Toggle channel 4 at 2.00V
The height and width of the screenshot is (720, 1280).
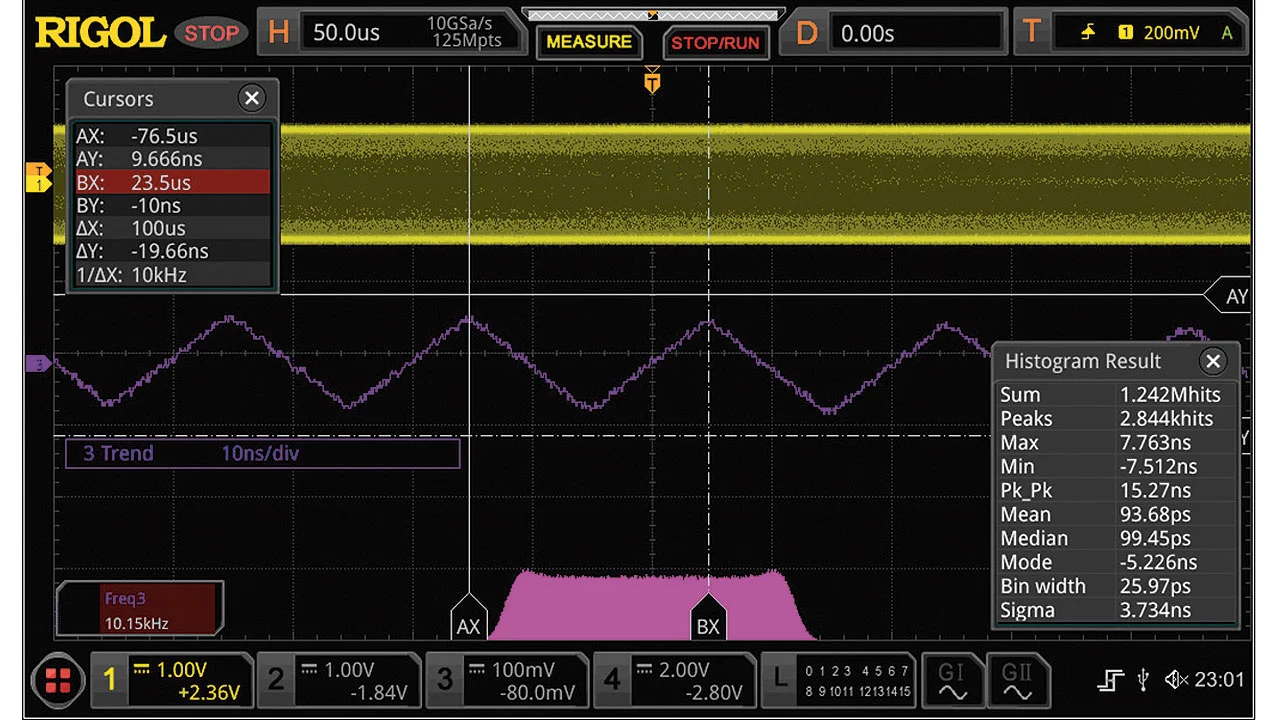click(x=675, y=681)
